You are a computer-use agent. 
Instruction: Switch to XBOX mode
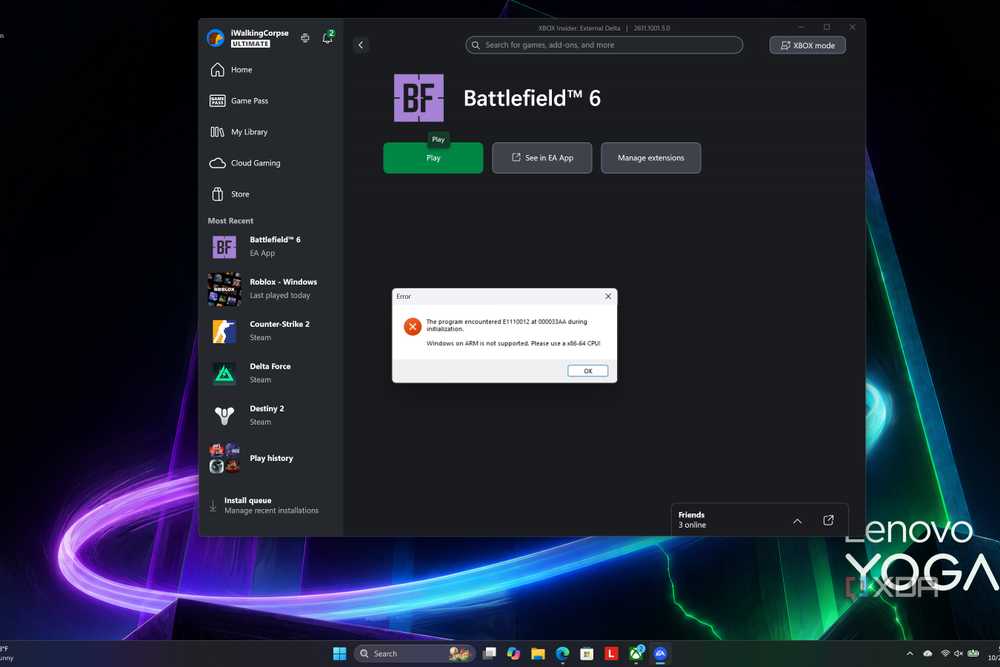pos(807,45)
